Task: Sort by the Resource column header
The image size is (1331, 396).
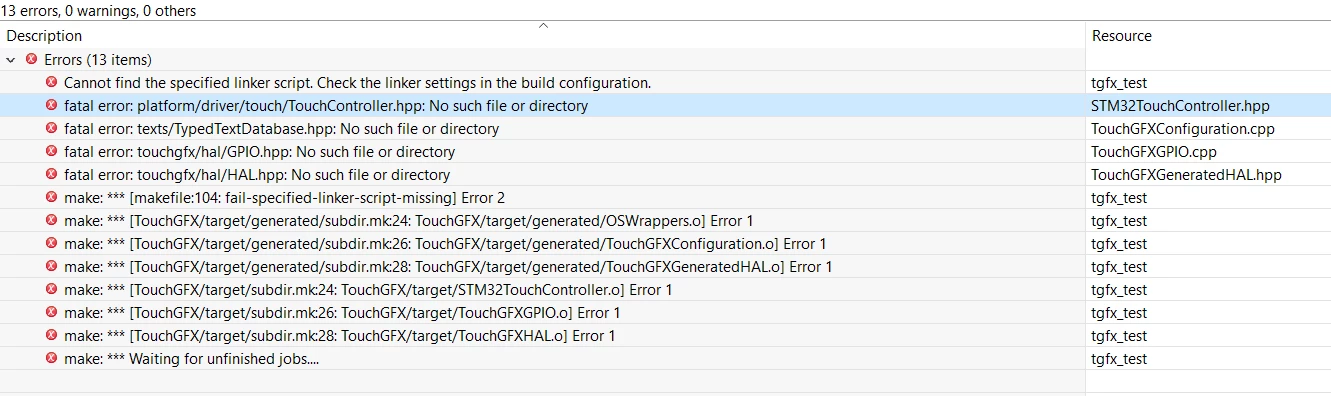Action: pos(1121,36)
